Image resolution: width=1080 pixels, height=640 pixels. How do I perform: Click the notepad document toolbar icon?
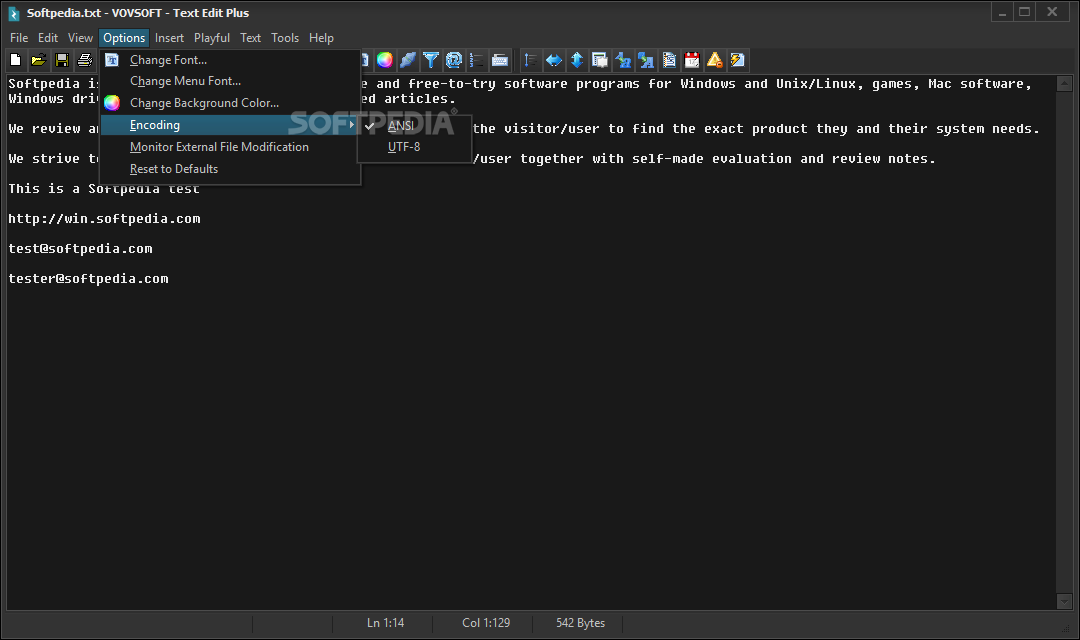pyautogui.click(x=669, y=61)
